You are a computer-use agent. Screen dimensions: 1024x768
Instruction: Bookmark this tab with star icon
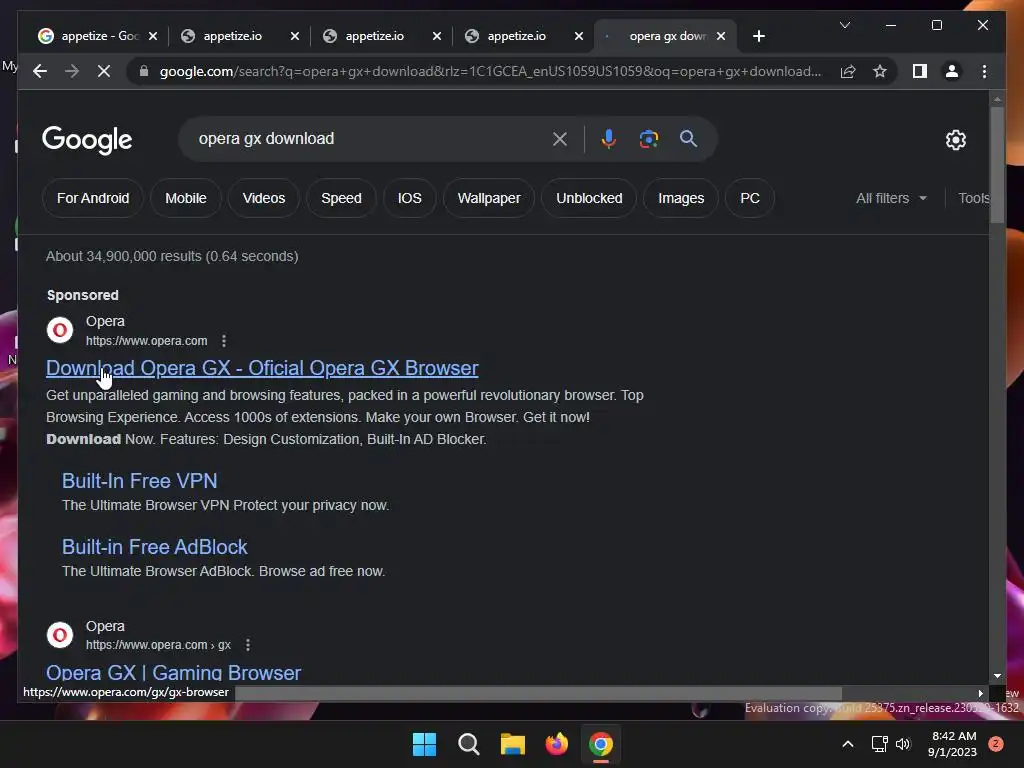[880, 71]
